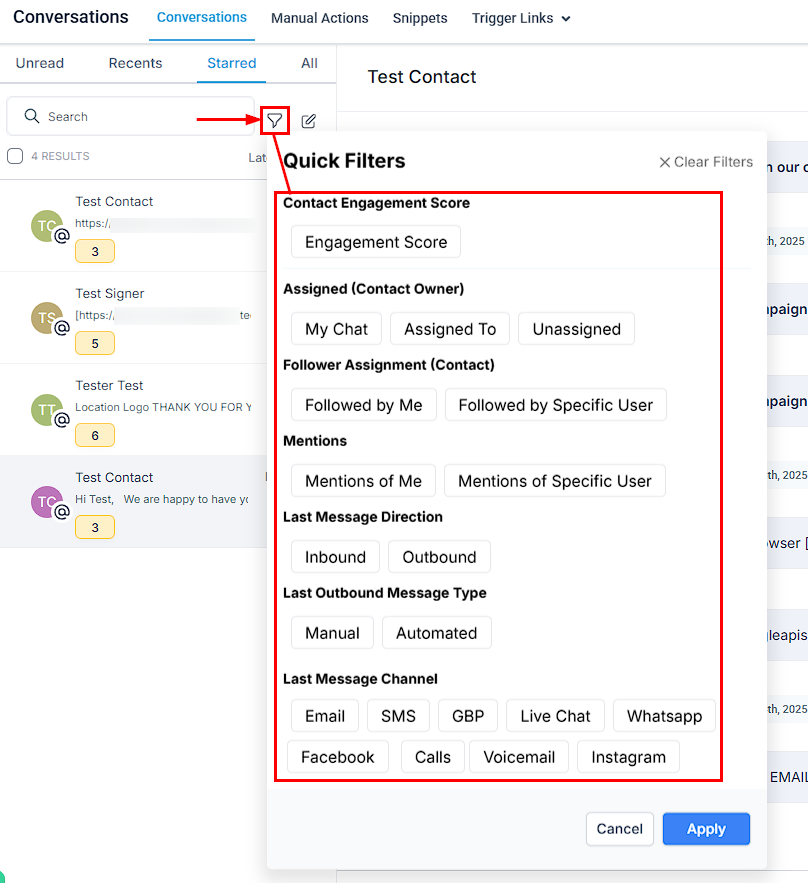
Task: Click the unread badge showing 6
Action: pyautogui.click(x=95, y=435)
